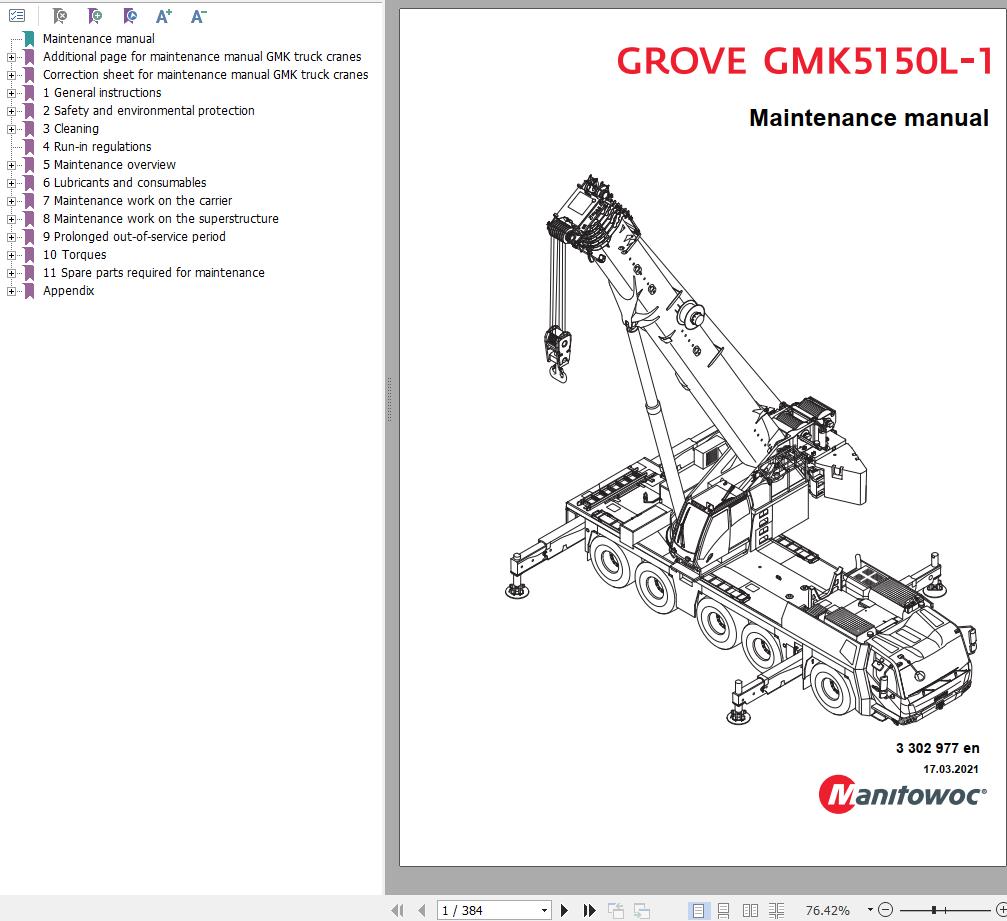Enable continuous scrolling page mode
1007x921 pixels.
click(724, 910)
